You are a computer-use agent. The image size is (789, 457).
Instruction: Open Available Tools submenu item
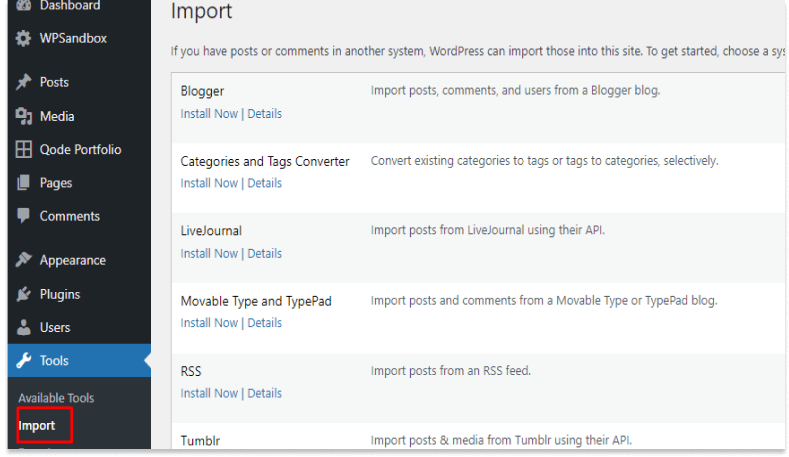56,398
